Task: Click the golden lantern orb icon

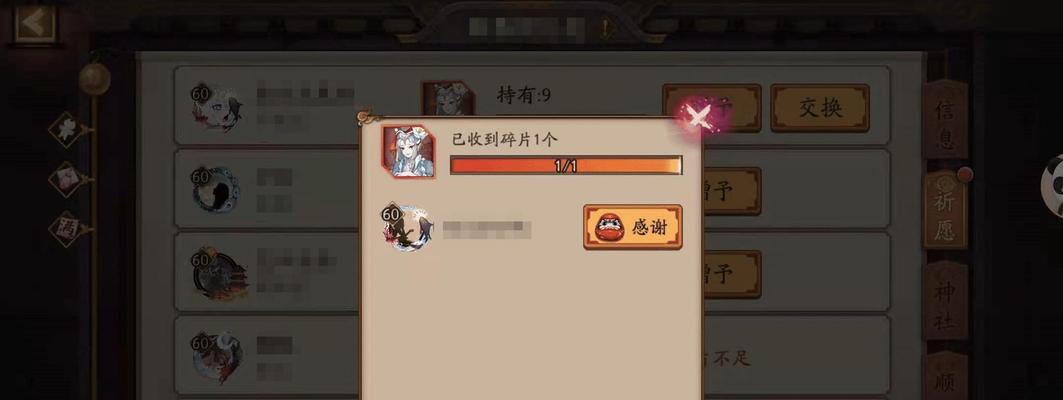Action: coord(94,79)
